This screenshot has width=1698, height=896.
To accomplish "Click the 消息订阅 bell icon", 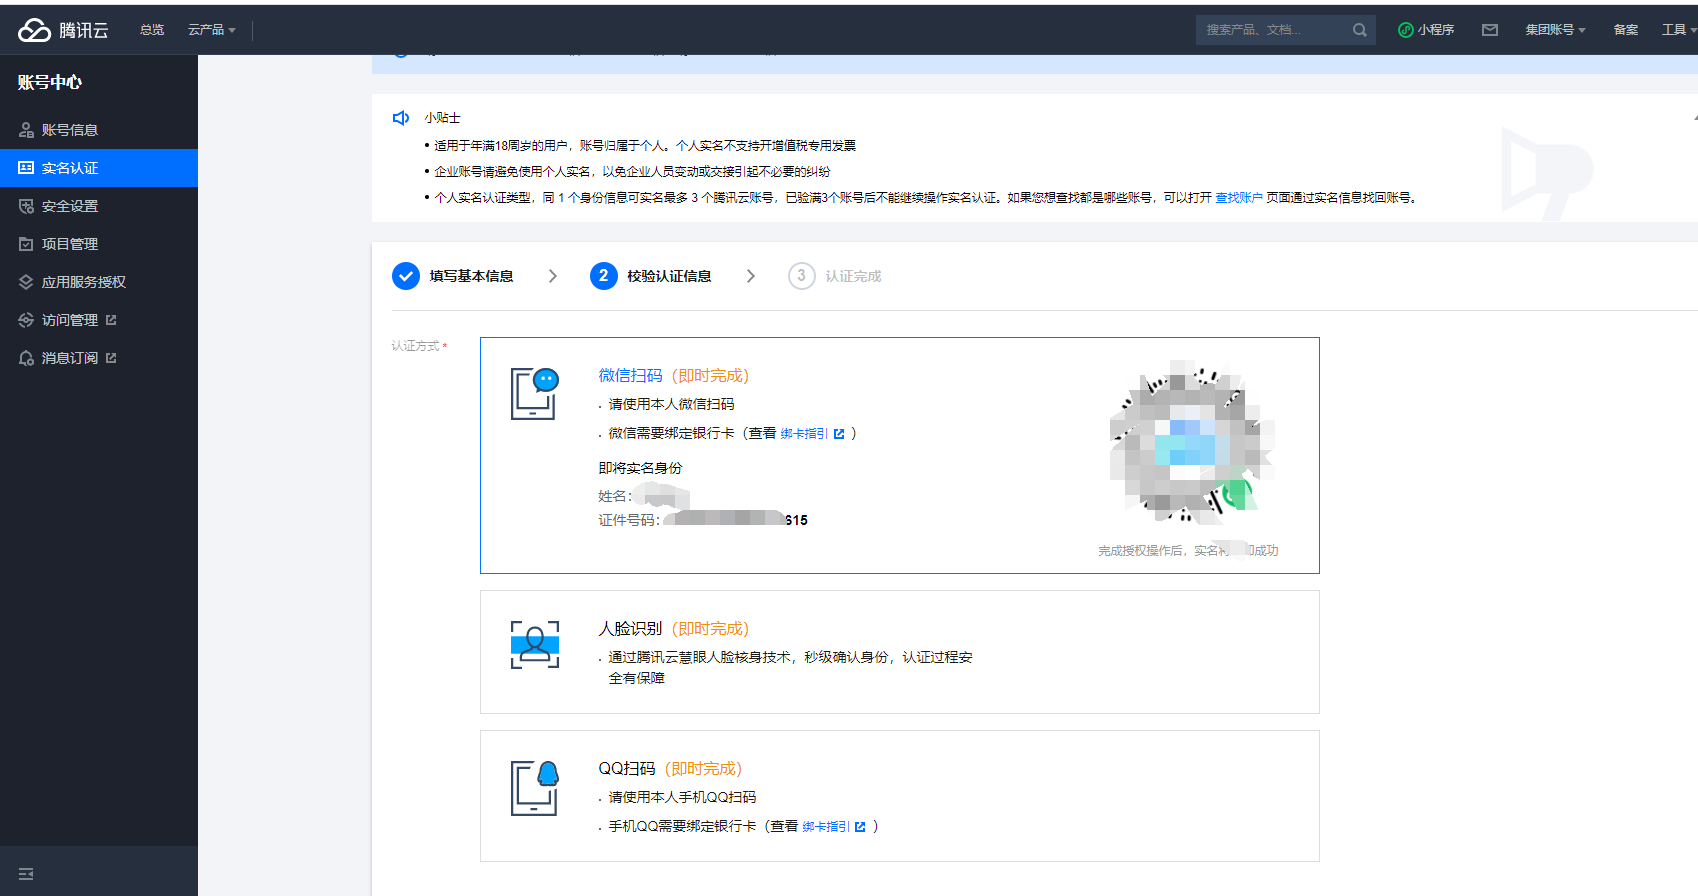I will point(26,358).
